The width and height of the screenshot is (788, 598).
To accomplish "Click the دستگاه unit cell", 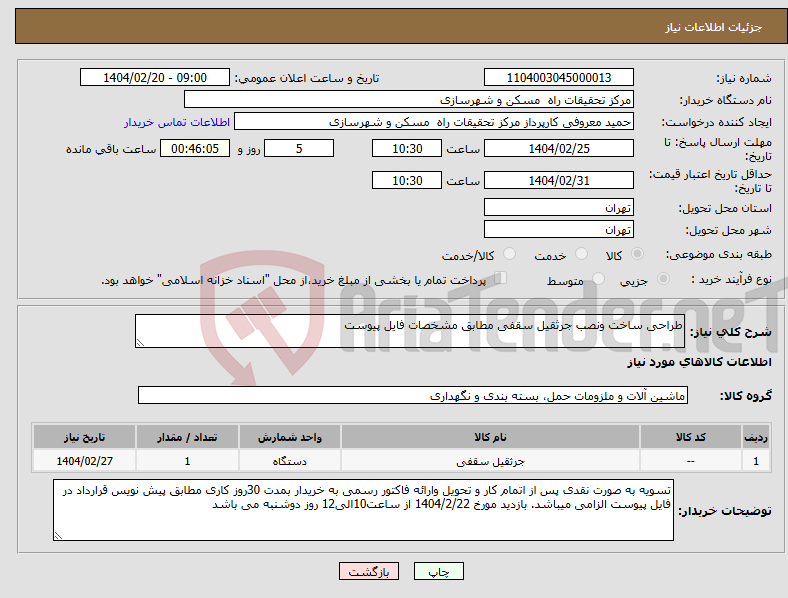I will [290, 461].
